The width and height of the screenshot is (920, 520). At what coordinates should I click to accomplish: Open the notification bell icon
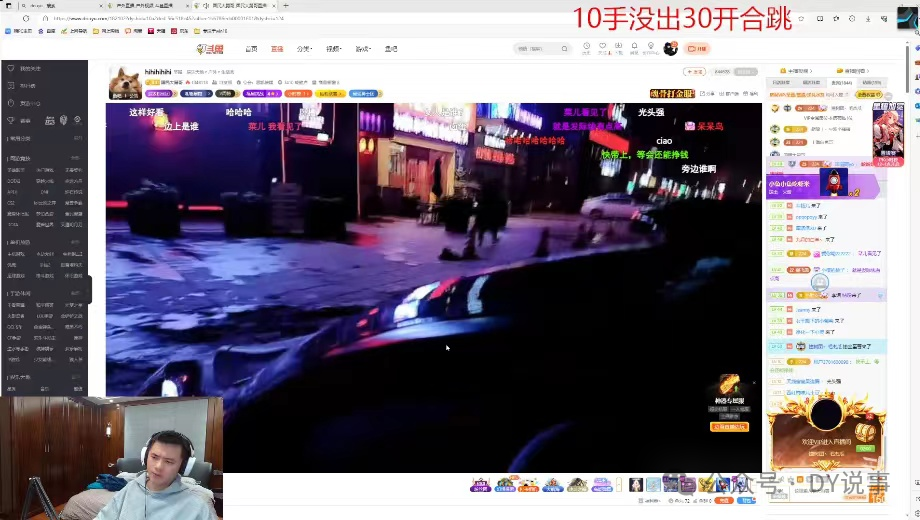pos(634,48)
